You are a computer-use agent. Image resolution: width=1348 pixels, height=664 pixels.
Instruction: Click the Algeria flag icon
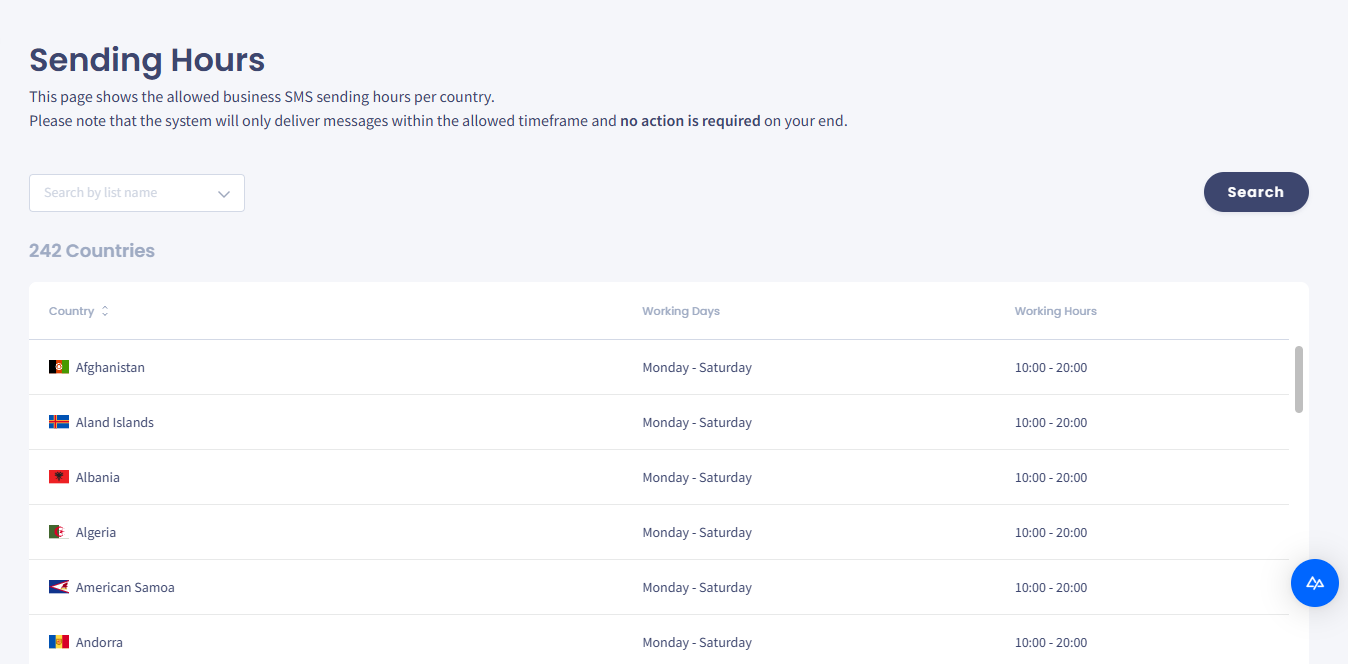coord(59,532)
